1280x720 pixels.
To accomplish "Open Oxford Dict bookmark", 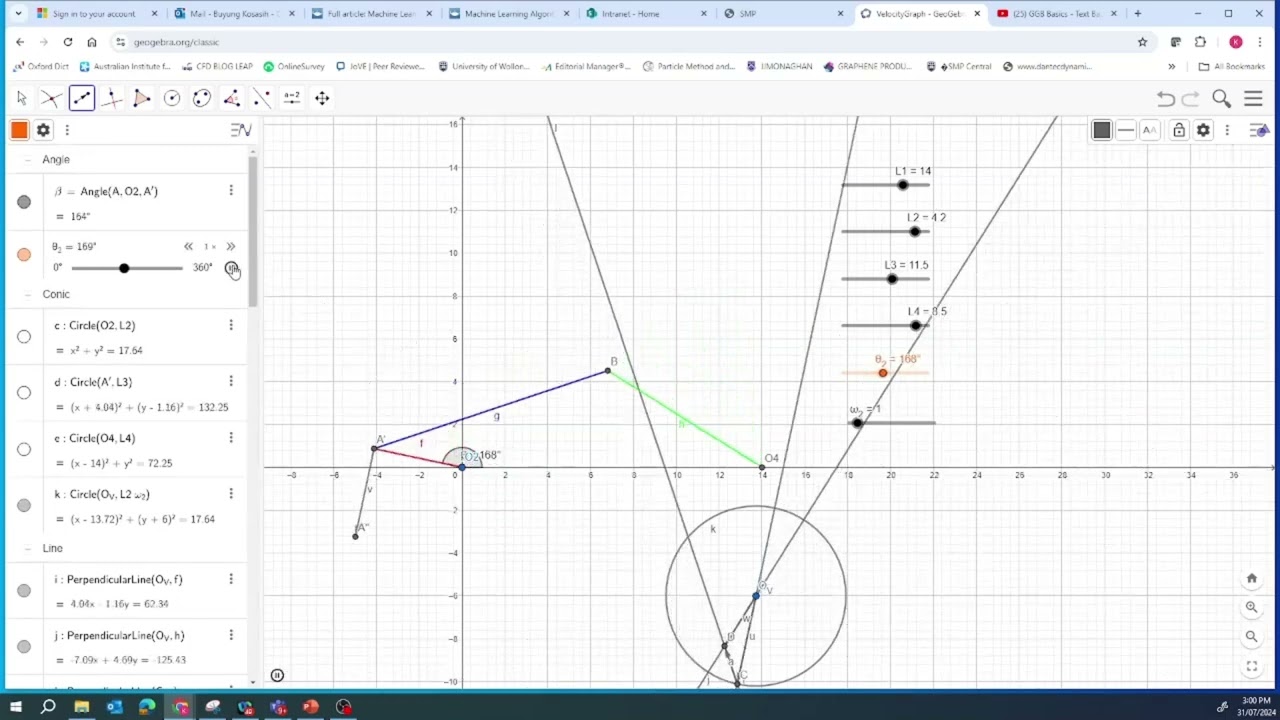I will [x=41, y=66].
